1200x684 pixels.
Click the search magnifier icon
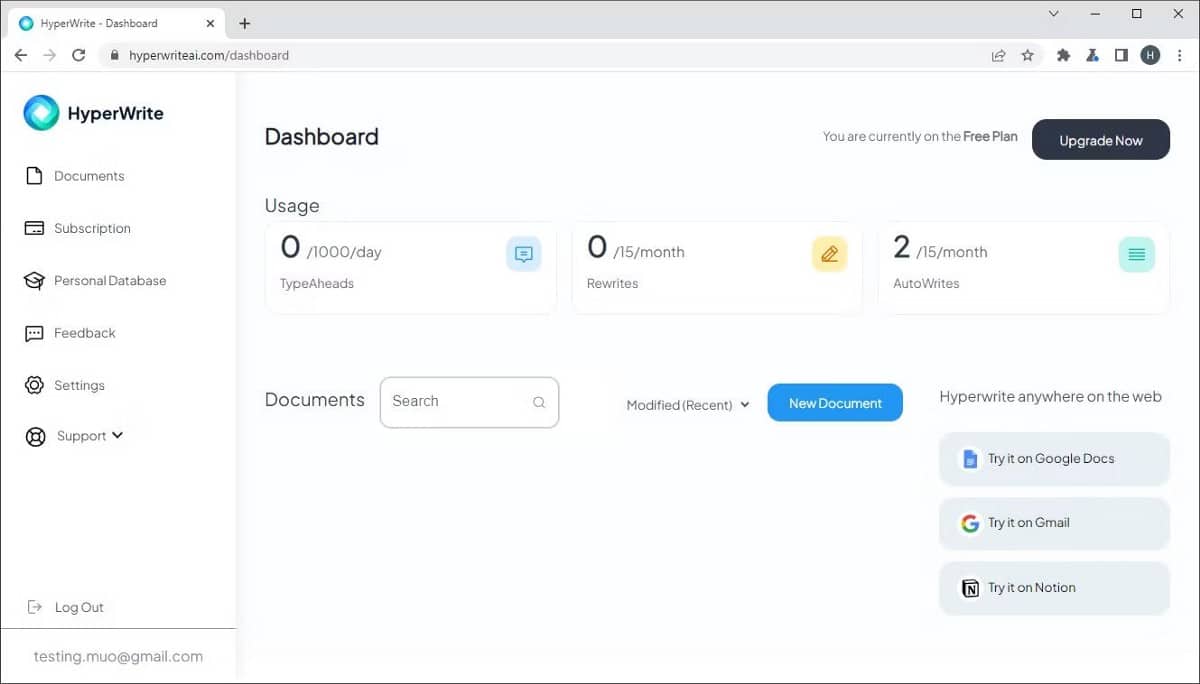point(539,402)
